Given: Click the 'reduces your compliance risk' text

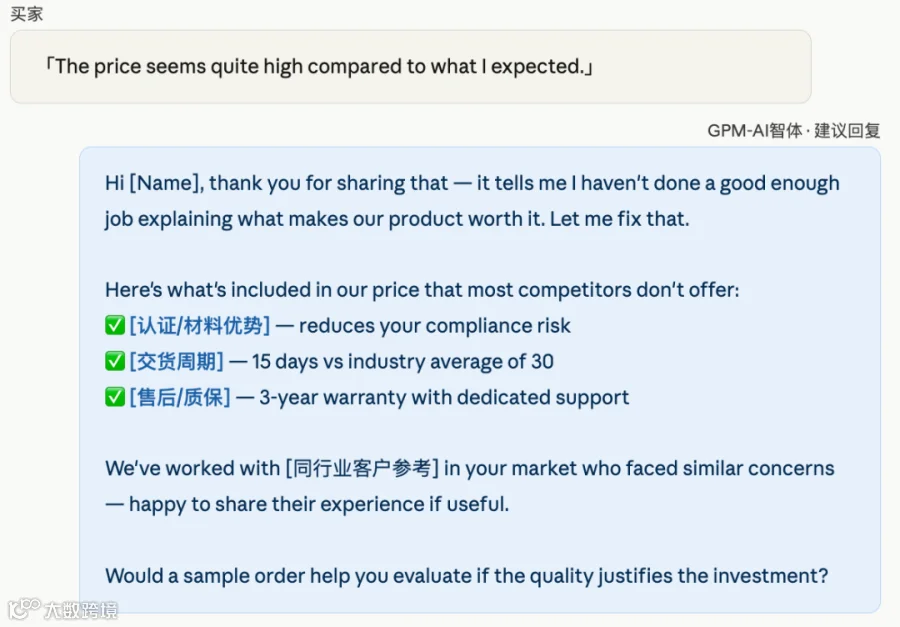Looking at the screenshot, I should [435, 326].
